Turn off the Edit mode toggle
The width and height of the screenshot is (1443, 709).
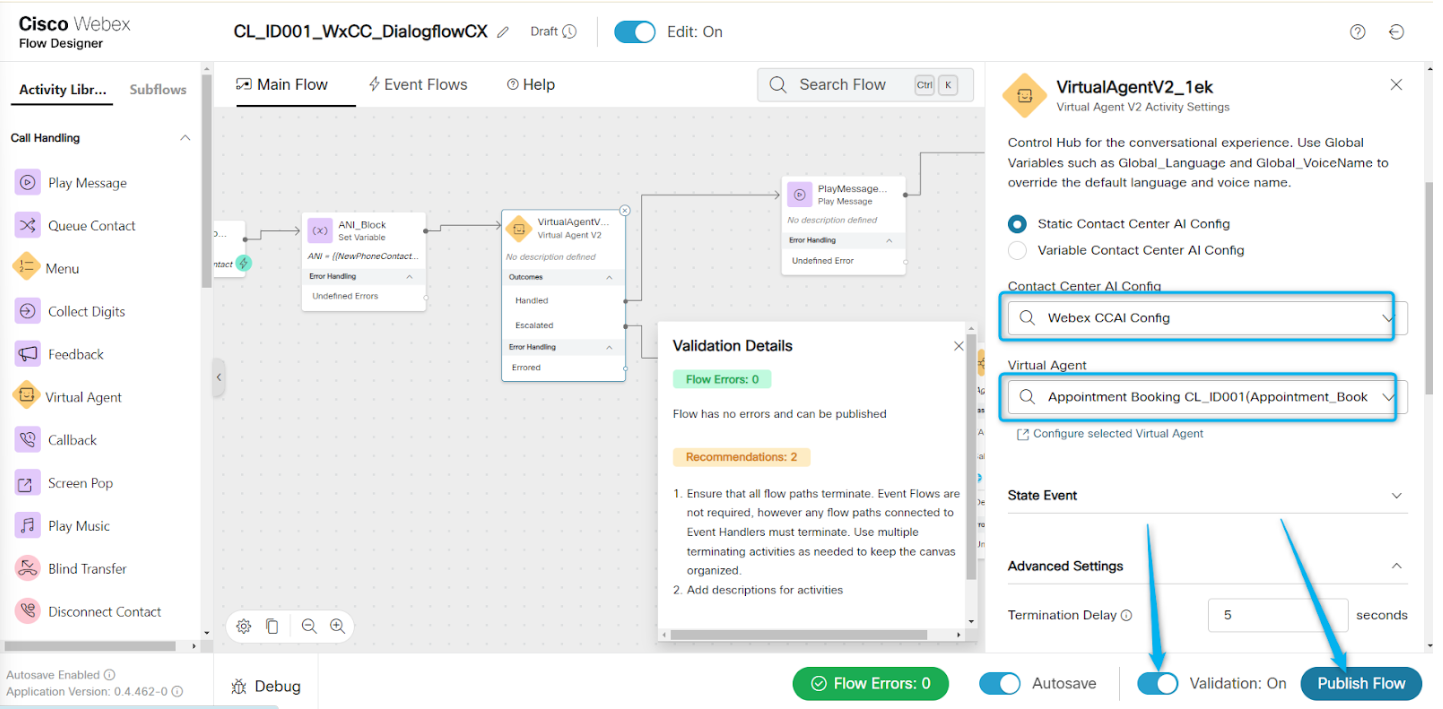coord(634,32)
